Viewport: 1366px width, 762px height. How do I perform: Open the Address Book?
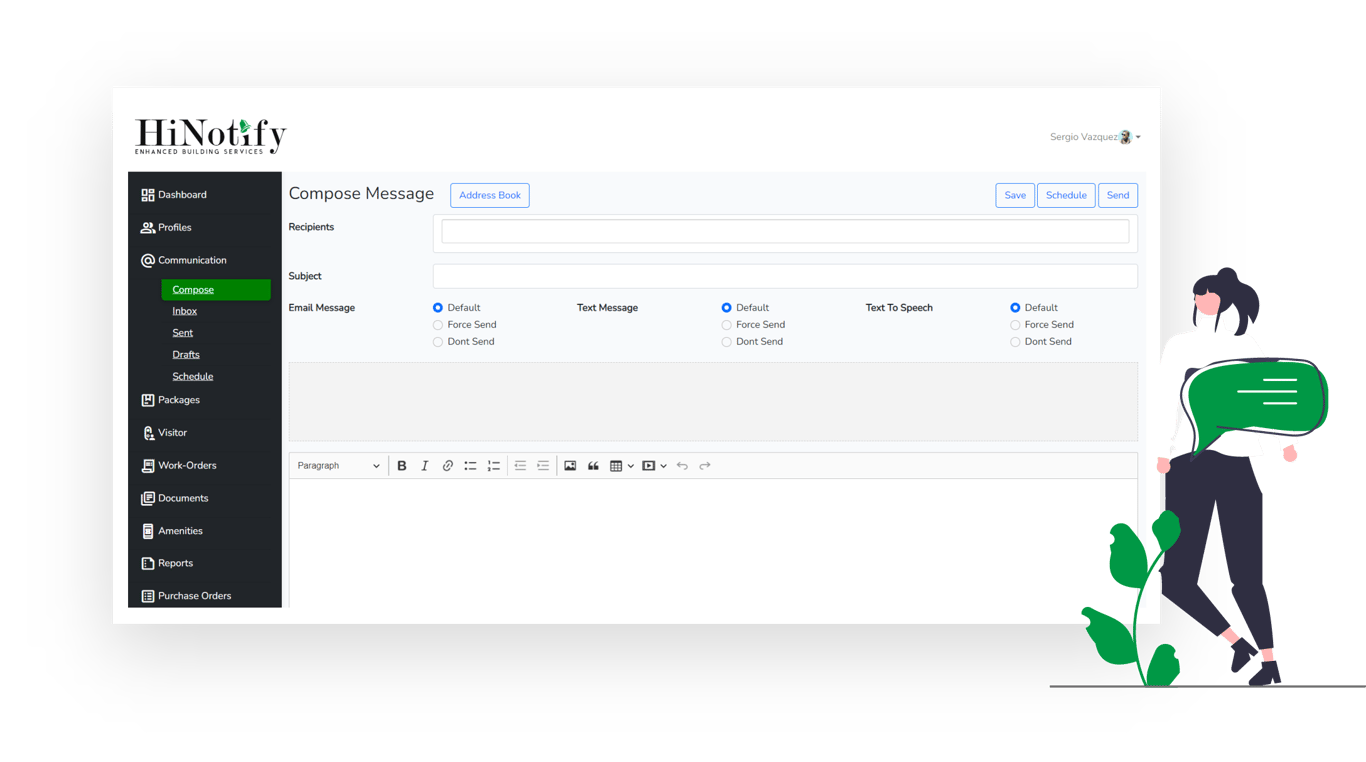click(x=490, y=195)
